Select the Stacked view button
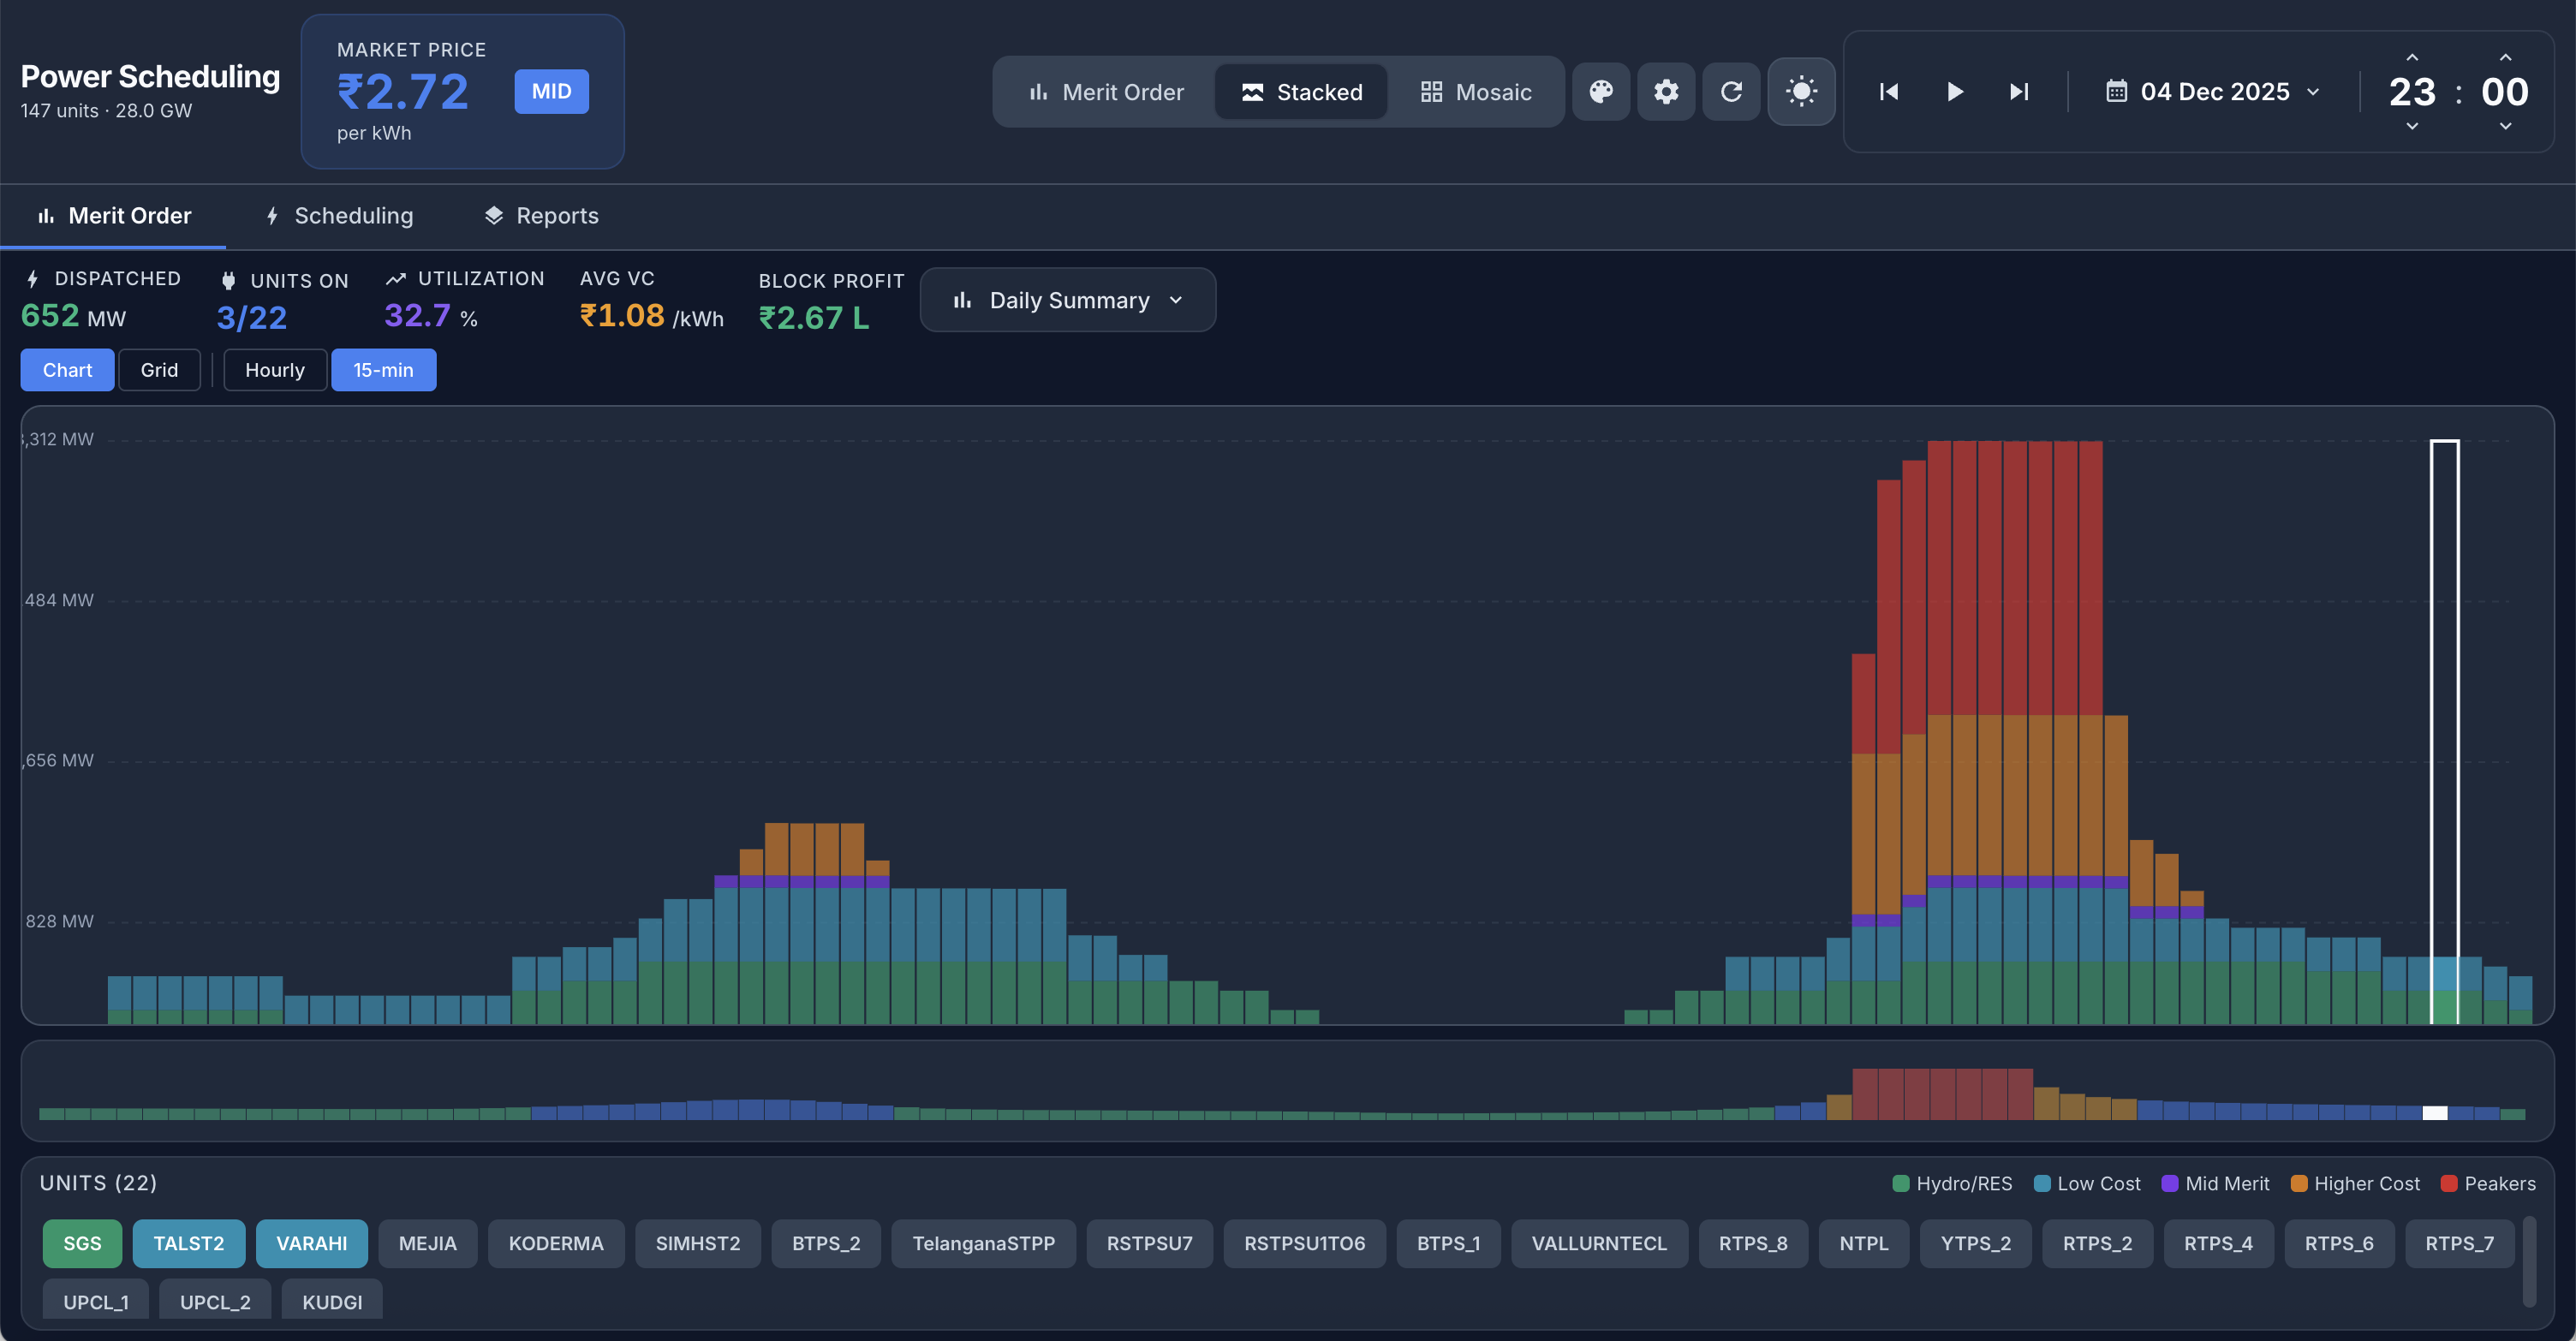The height and width of the screenshot is (1341, 2576). point(1301,91)
